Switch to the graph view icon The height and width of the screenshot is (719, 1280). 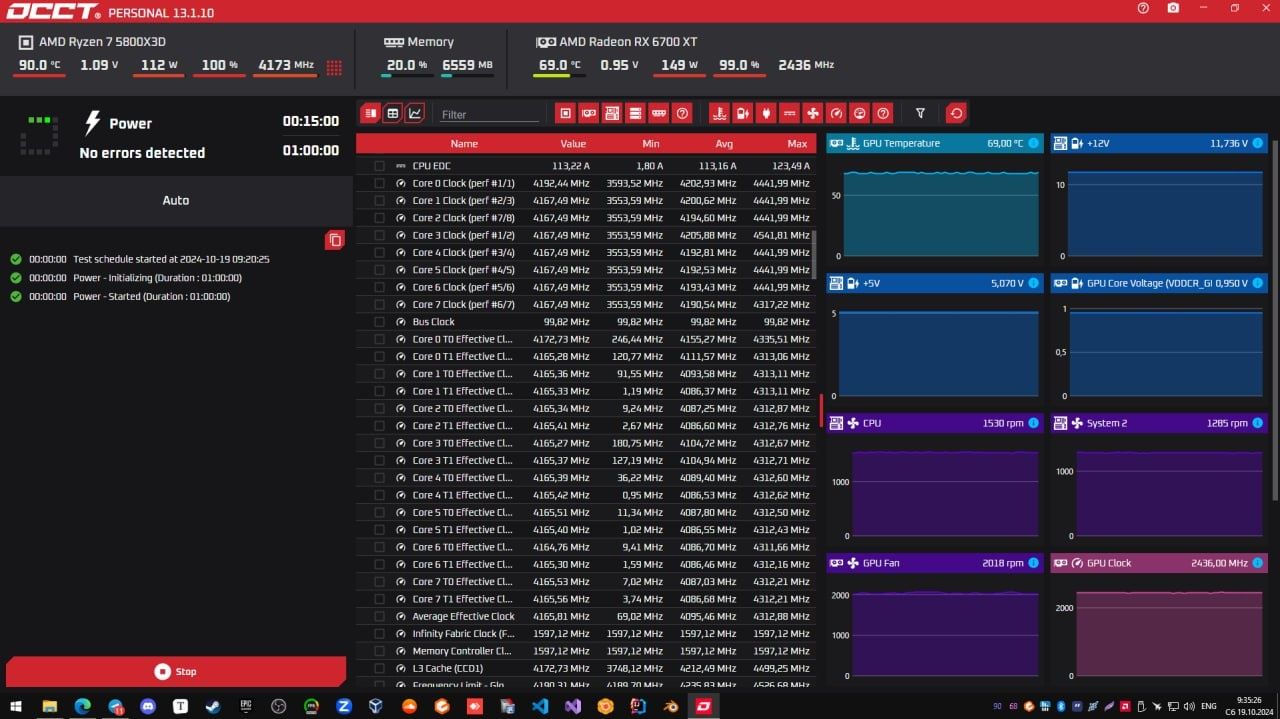click(x=414, y=113)
